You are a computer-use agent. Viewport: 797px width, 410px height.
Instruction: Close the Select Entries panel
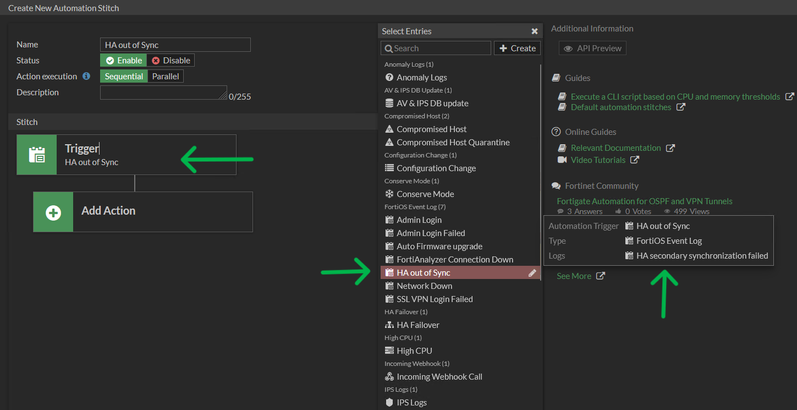tap(534, 31)
